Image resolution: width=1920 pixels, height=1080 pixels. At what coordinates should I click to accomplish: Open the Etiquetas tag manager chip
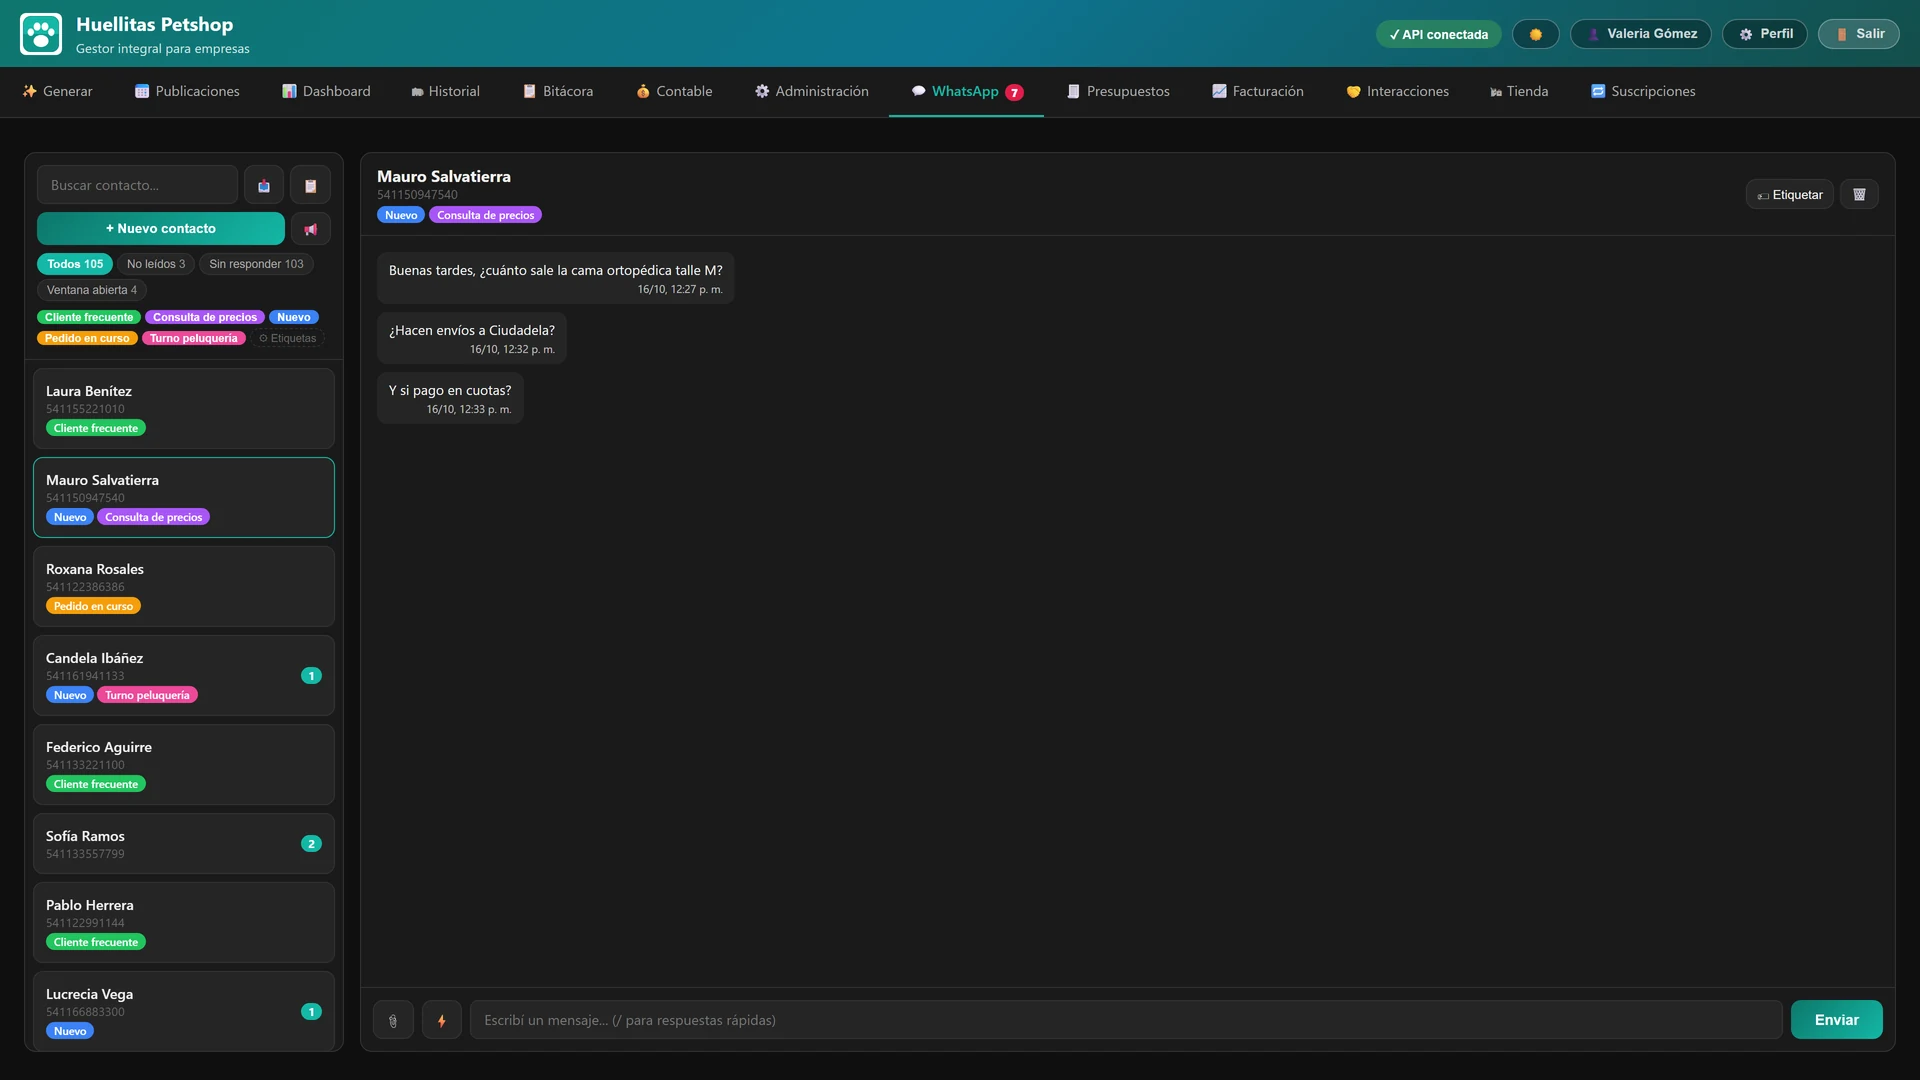288,338
